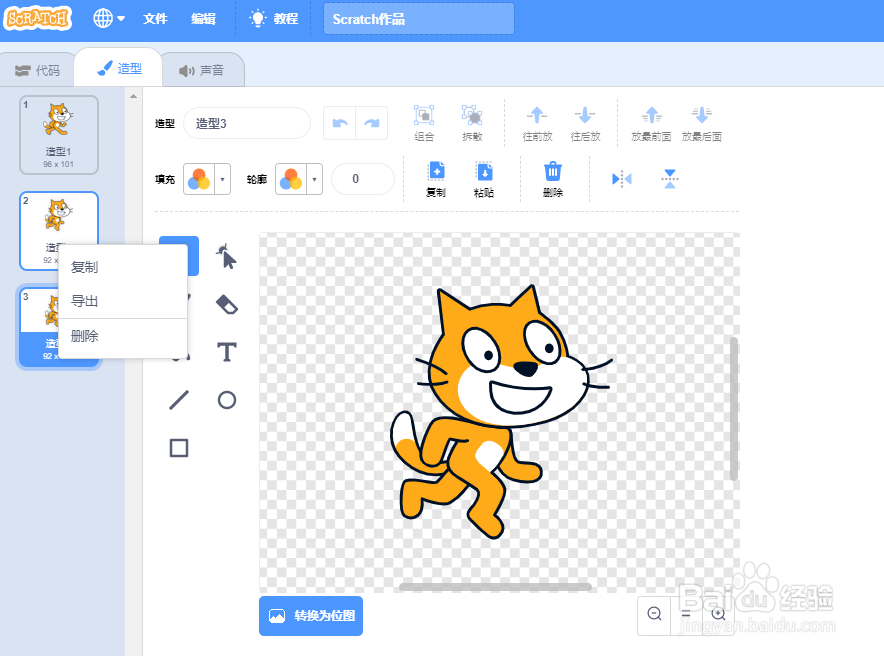
Task: Open the 编辑 menu
Action: 204,19
